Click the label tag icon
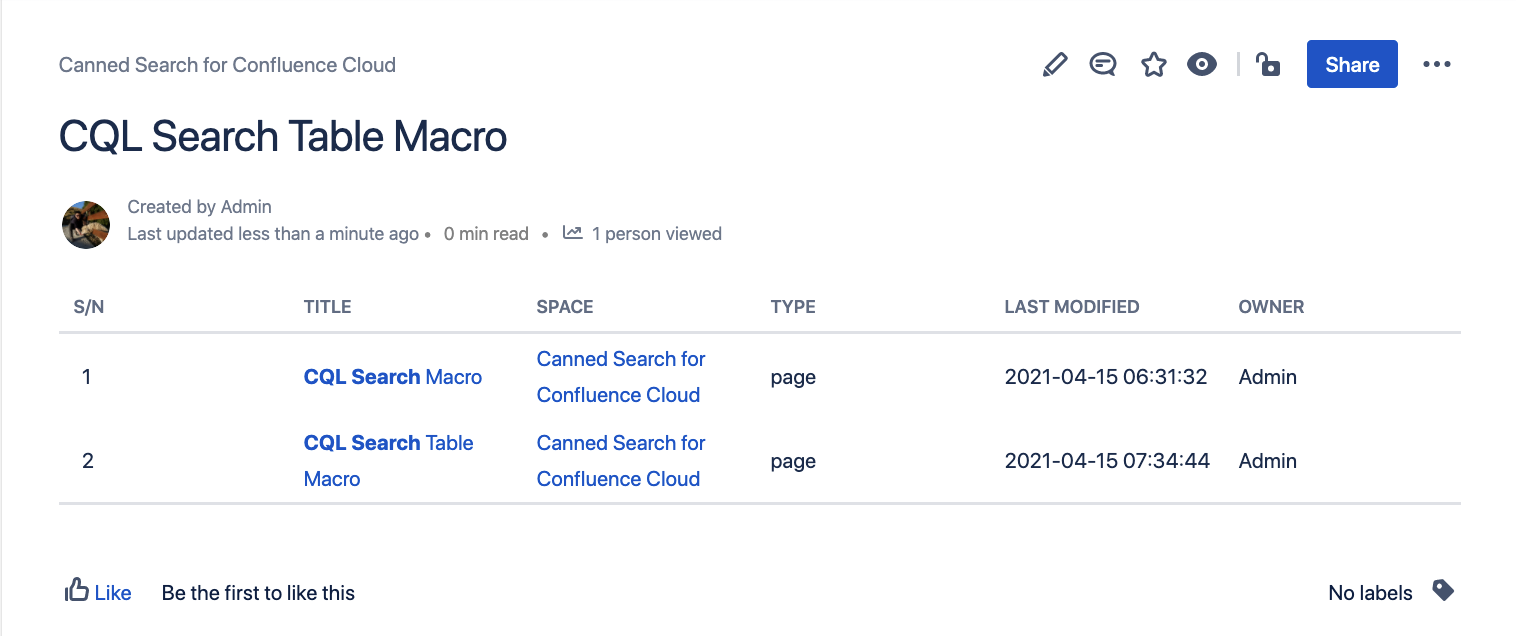This screenshot has height=636, width=1516. [1442, 590]
